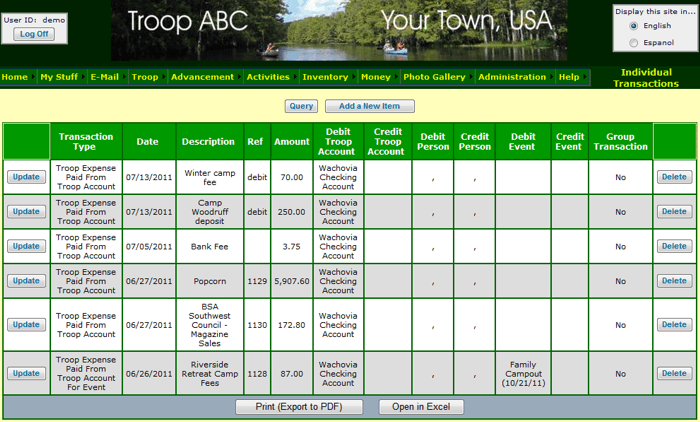This screenshot has height=422, width=700.
Task: Update the Winter camp fee transaction
Action: coord(26,177)
